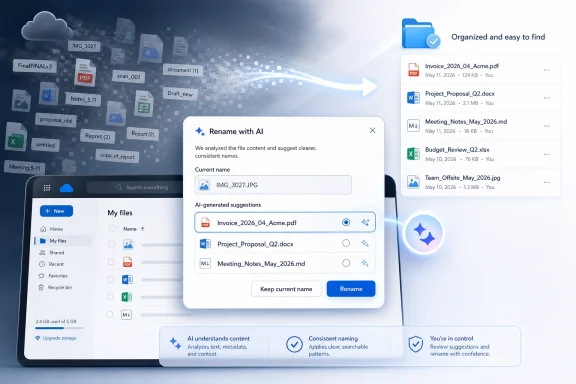Click the AI sparkle icon beside Meeting_Notes_May_2026.md suggestion
The width and height of the screenshot is (576, 384).
365,263
